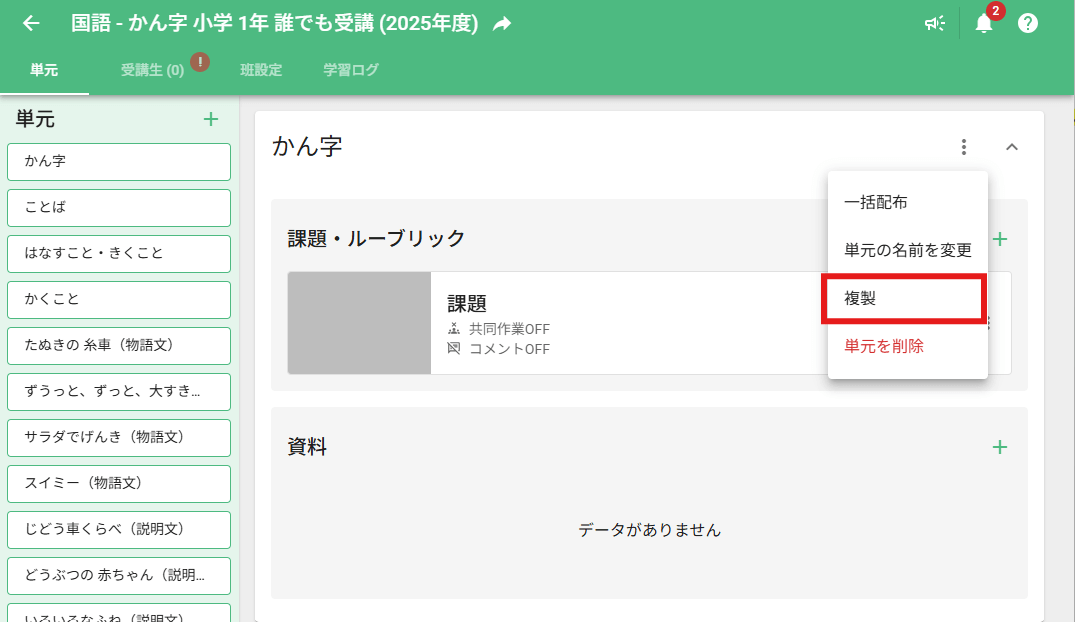The height and width of the screenshot is (622, 1075).
Task: Open the announcements megaphone icon
Action: point(935,24)
